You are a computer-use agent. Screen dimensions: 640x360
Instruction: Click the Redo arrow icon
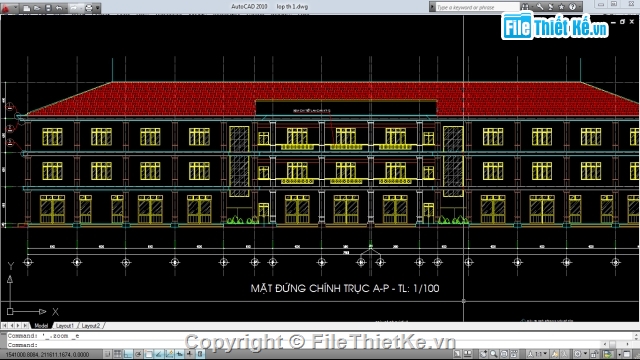74,8
